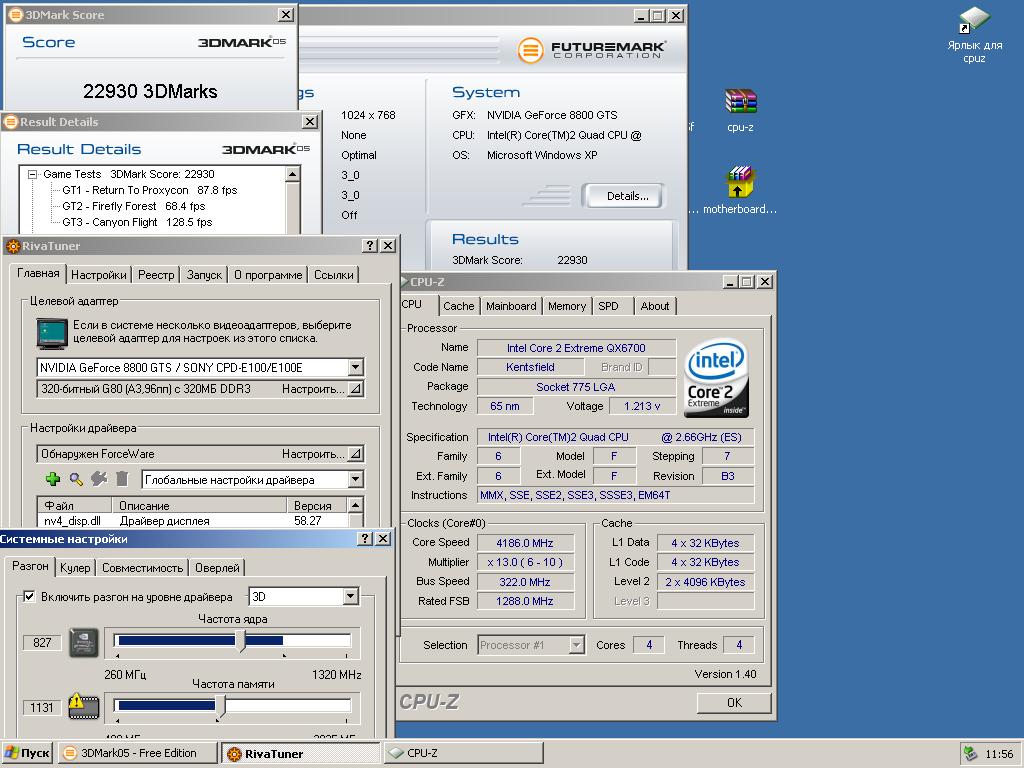This screenshot has height=768, width=1024.
Task: Click the monitor icon in target adapter group
Action: [52, 334]
